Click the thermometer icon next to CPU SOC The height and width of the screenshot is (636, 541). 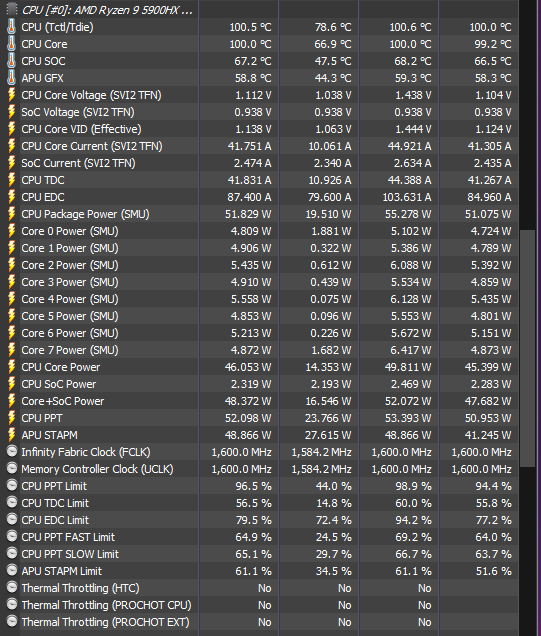(x=11, y=61)
